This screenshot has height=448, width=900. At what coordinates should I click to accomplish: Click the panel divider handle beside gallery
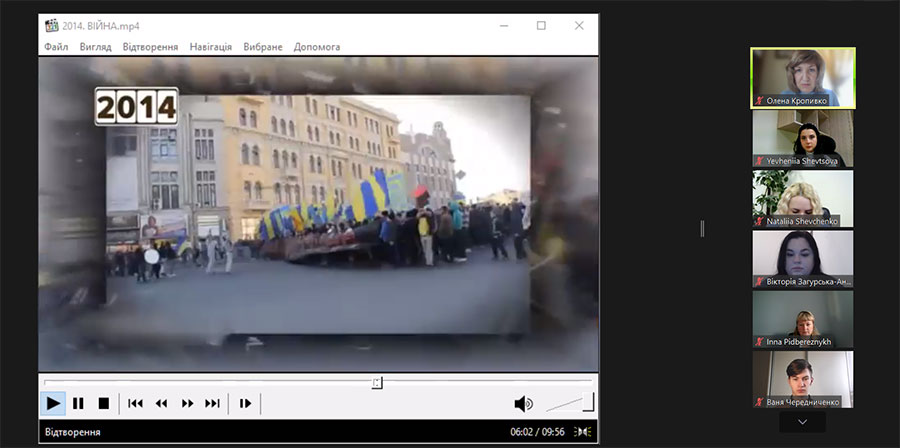click(702, 228)
